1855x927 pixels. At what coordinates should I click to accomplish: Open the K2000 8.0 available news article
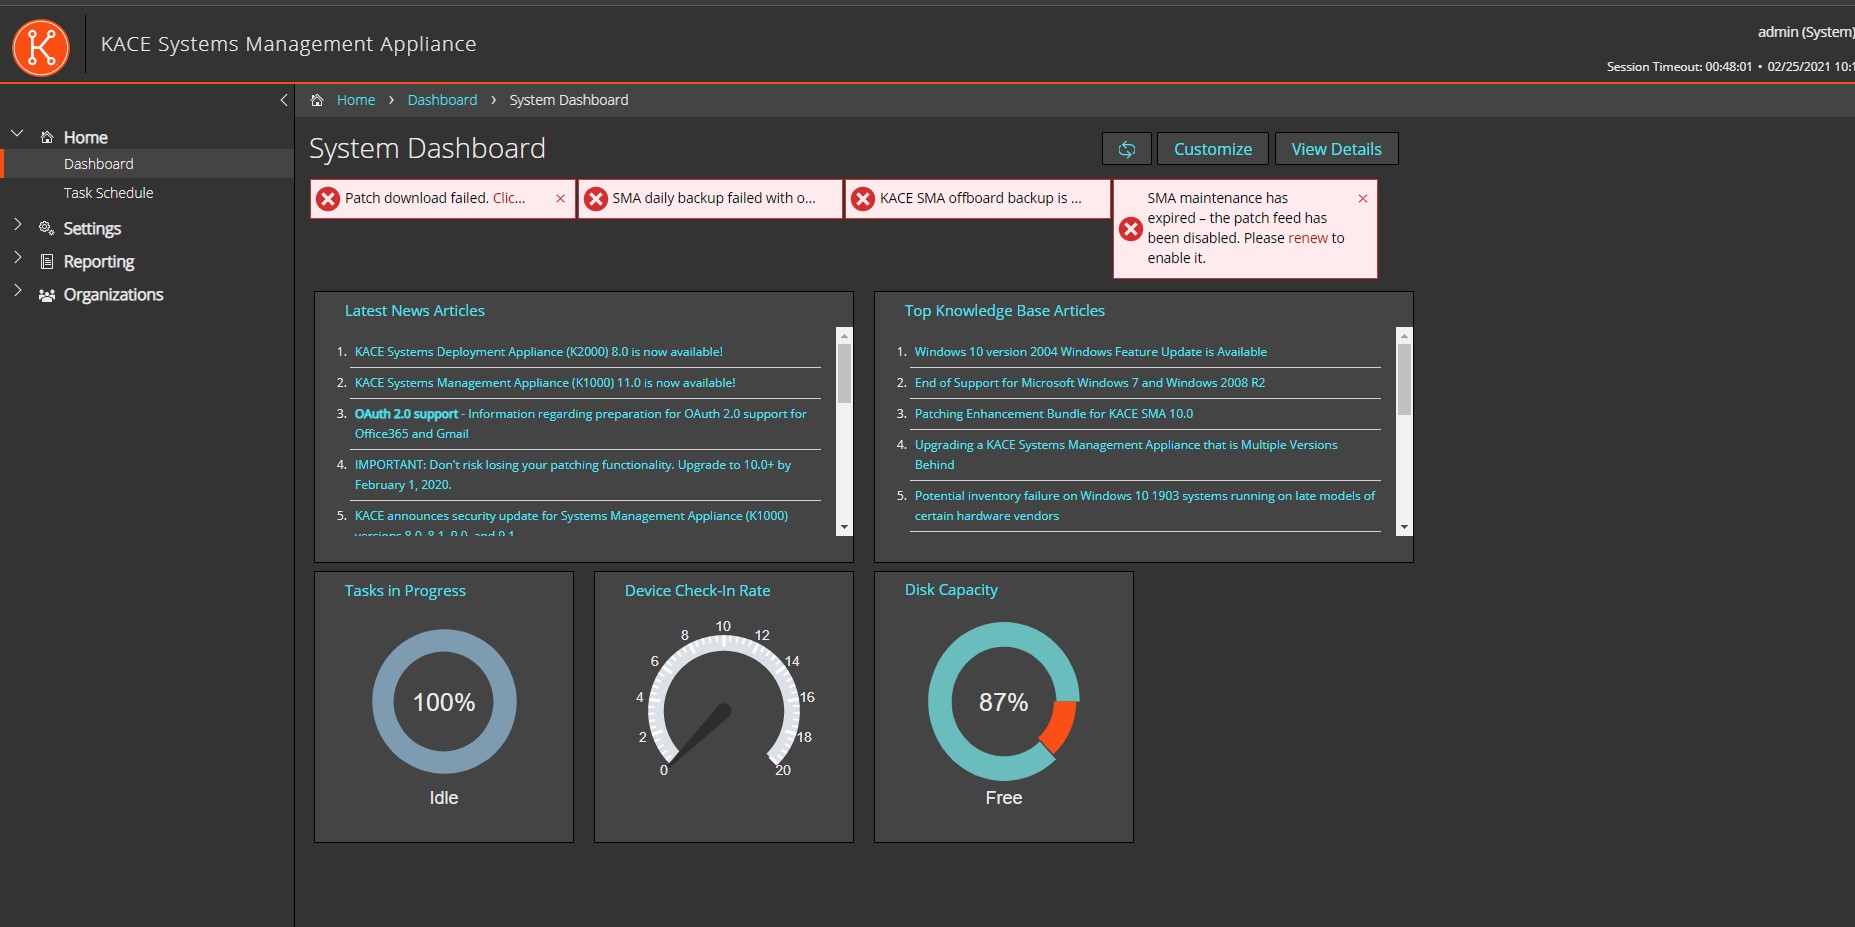[538, 352]
